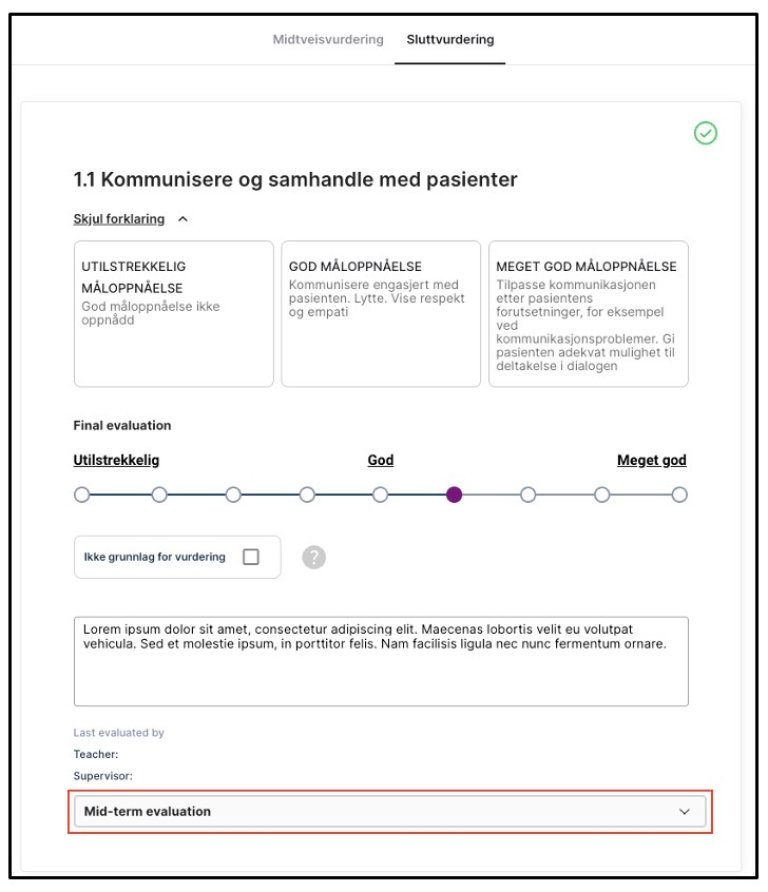The height and width of the screenshot is (892, 768).
Task: Click the chevron on Mid-term evaluation dropdown
Action: coord(684,811)
